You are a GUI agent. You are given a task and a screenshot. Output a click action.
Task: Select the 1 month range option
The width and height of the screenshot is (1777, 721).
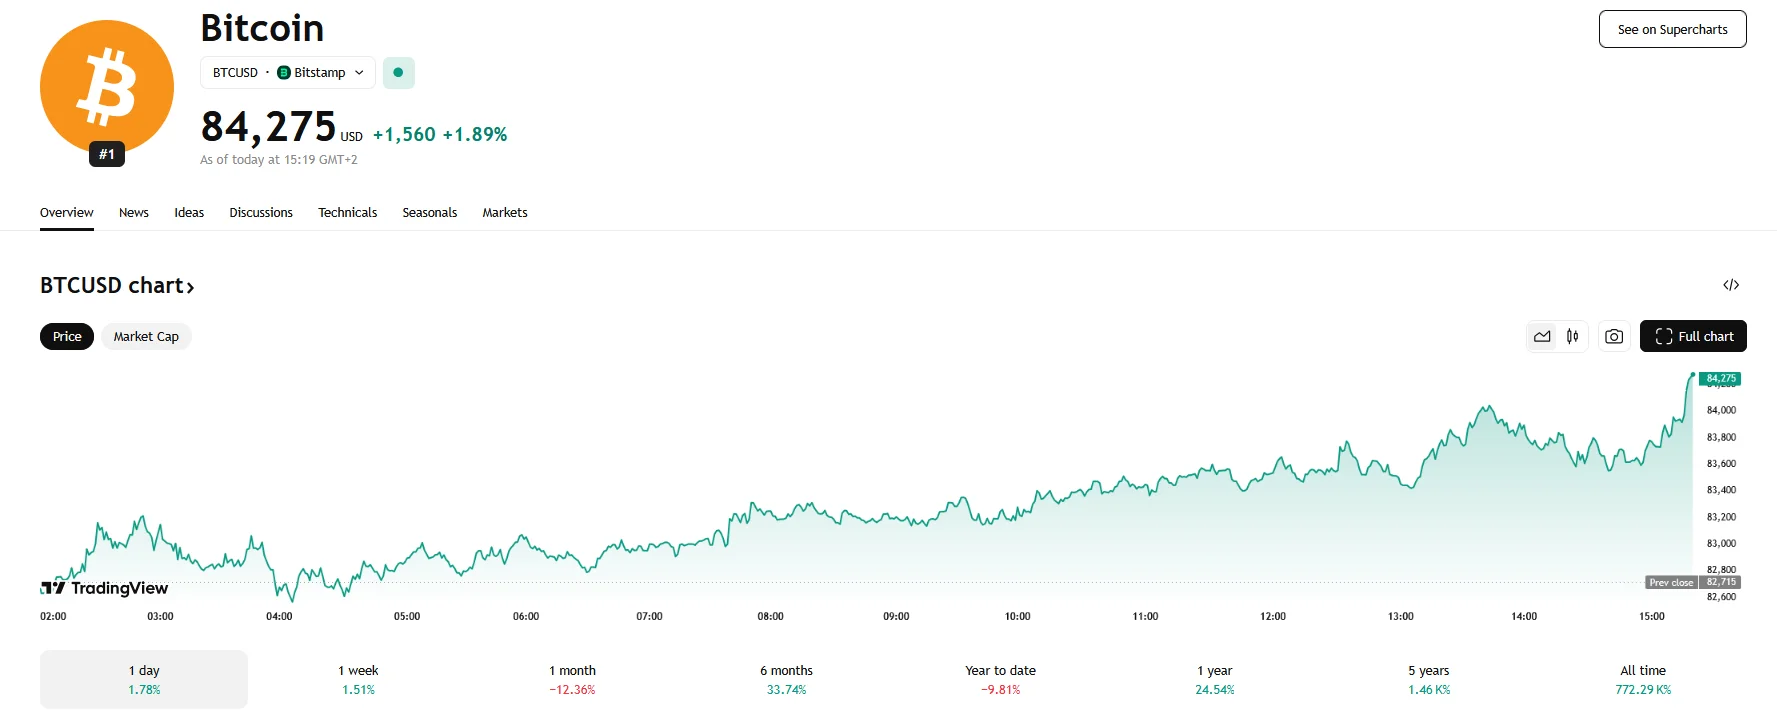[572, 679]
